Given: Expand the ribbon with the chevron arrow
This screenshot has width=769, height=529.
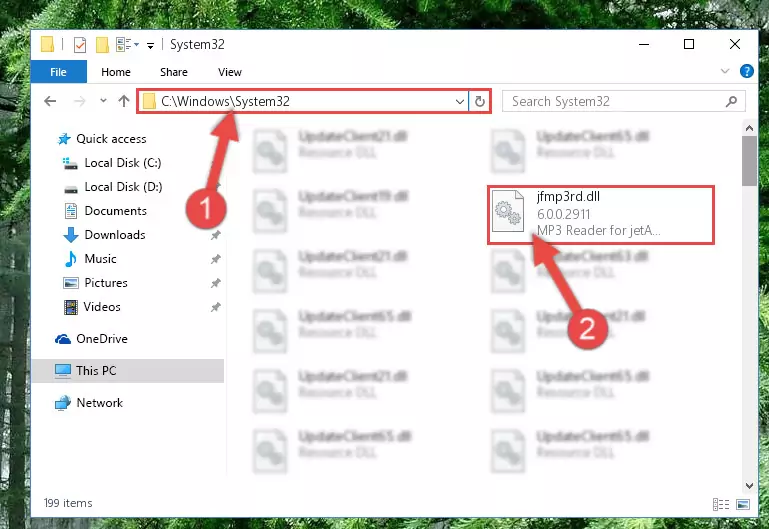Looking at the screenshot, I should 724,72.
